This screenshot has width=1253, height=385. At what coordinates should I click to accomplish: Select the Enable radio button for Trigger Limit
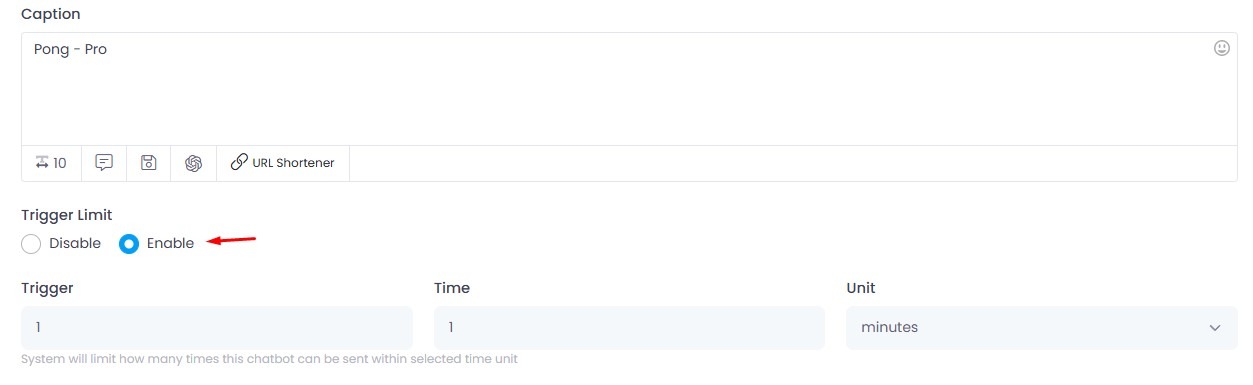pos(129,244)
